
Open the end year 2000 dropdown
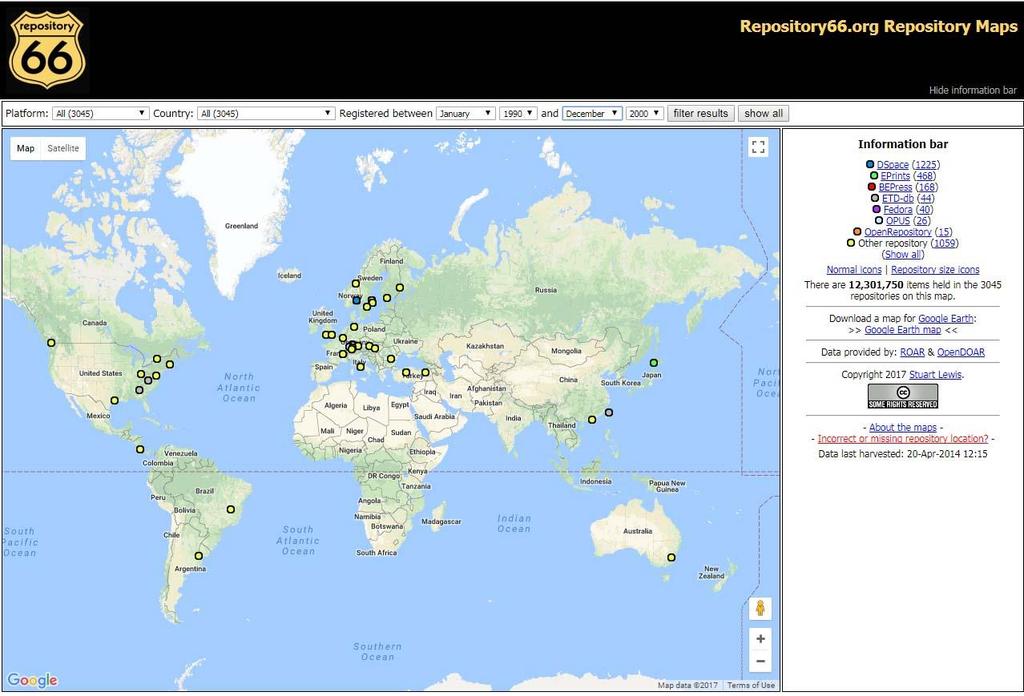point(645,114)
